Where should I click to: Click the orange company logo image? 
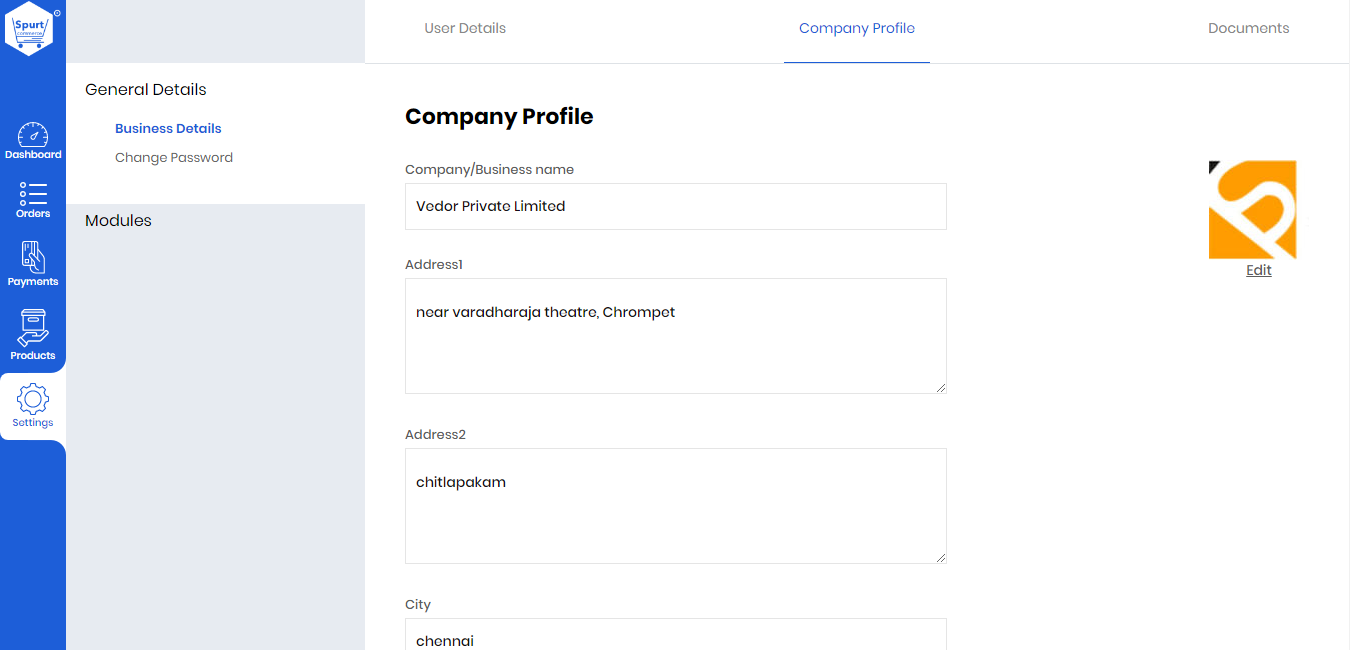(1252, 210)
